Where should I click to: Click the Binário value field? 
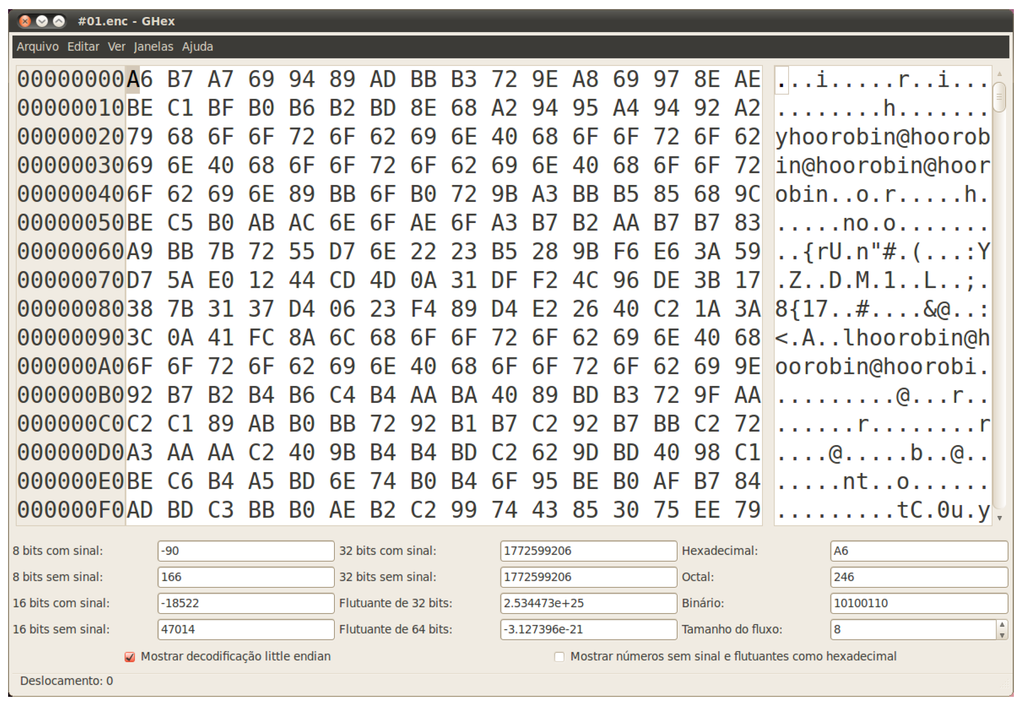pos(918,603)
